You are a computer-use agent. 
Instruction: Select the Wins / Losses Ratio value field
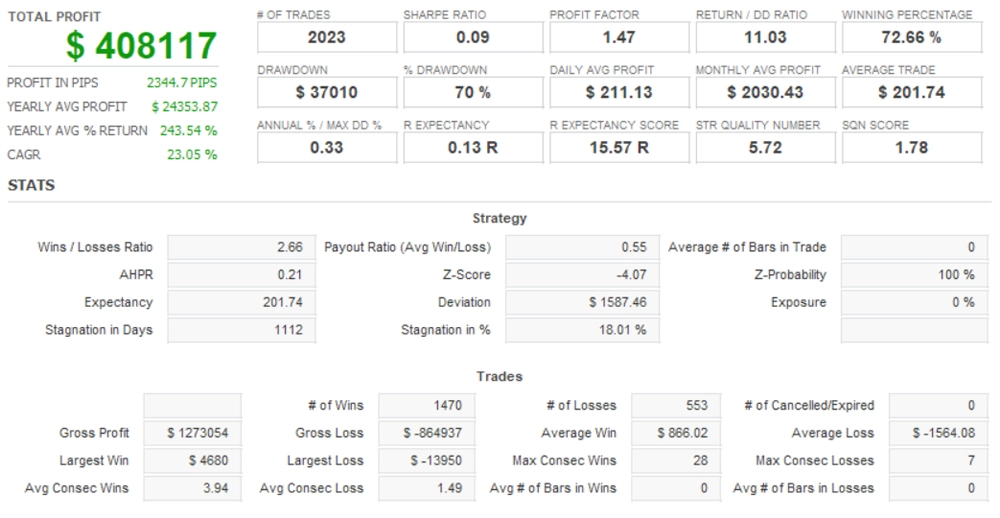(x=241, y=247)
